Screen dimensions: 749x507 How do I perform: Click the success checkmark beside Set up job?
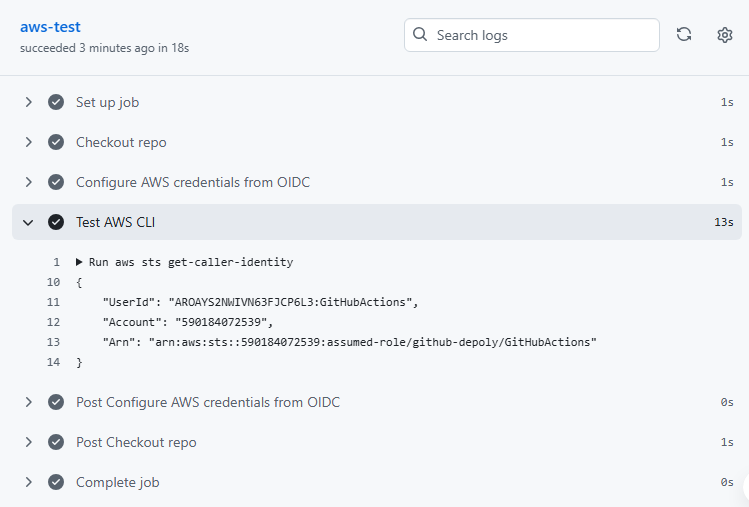point(56,102)
